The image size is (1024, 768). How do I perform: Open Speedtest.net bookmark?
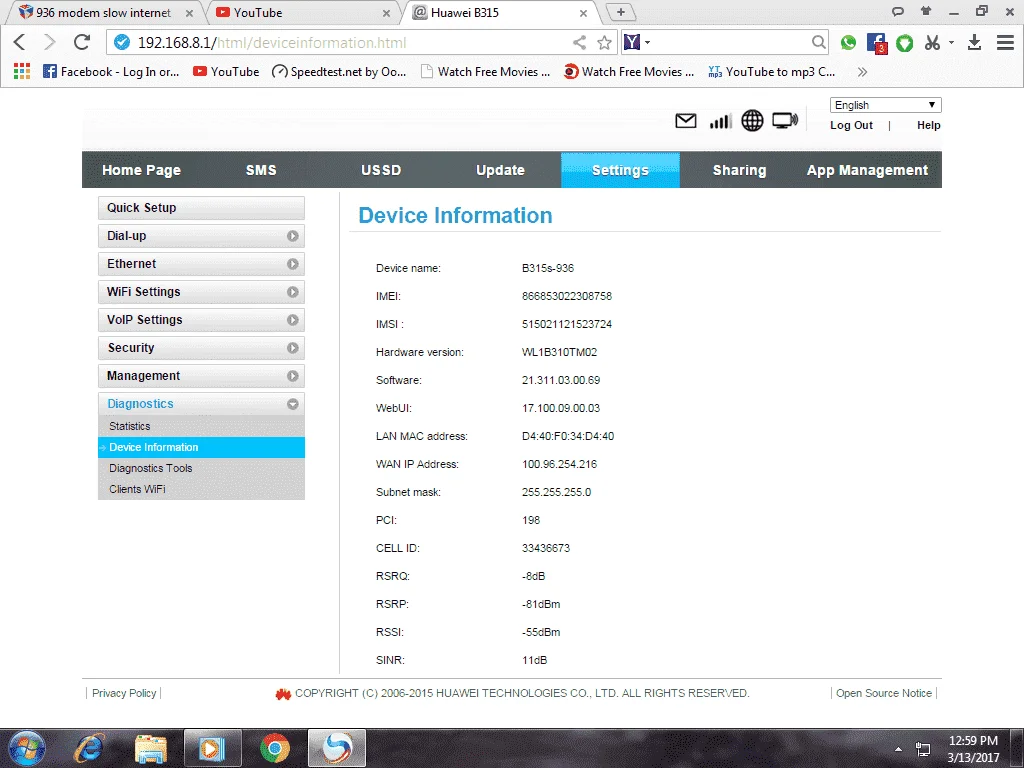tap(339, 72)
